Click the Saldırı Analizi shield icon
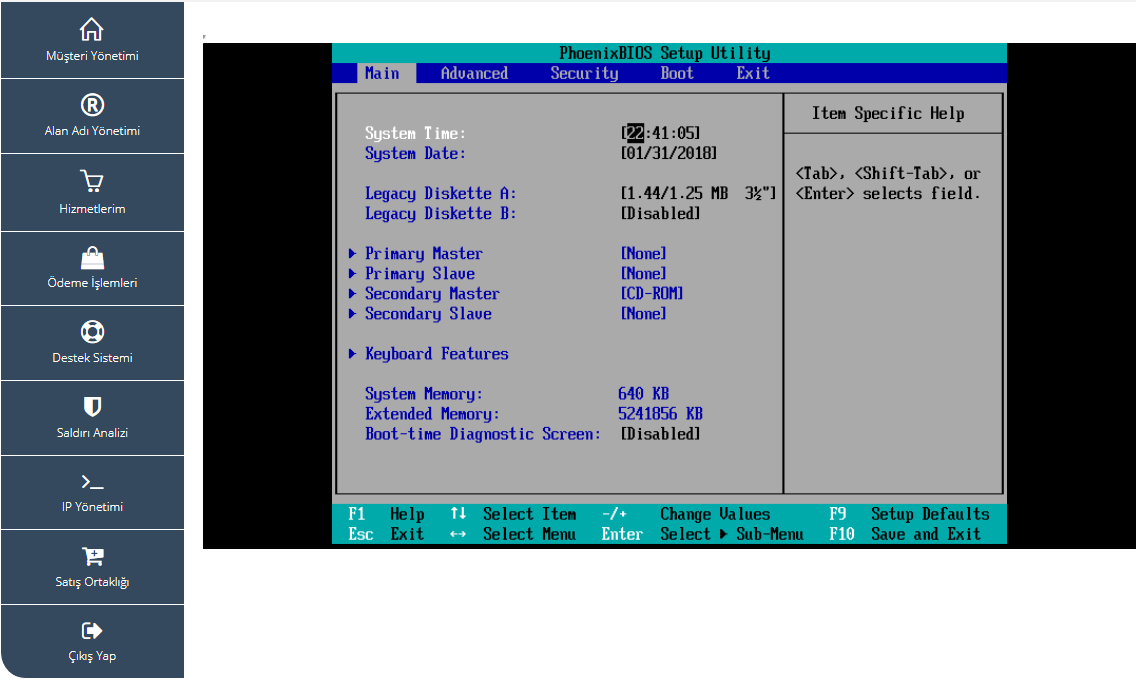Image resolution: width=1136 pixels, height=680 pixels. point(92,407)
